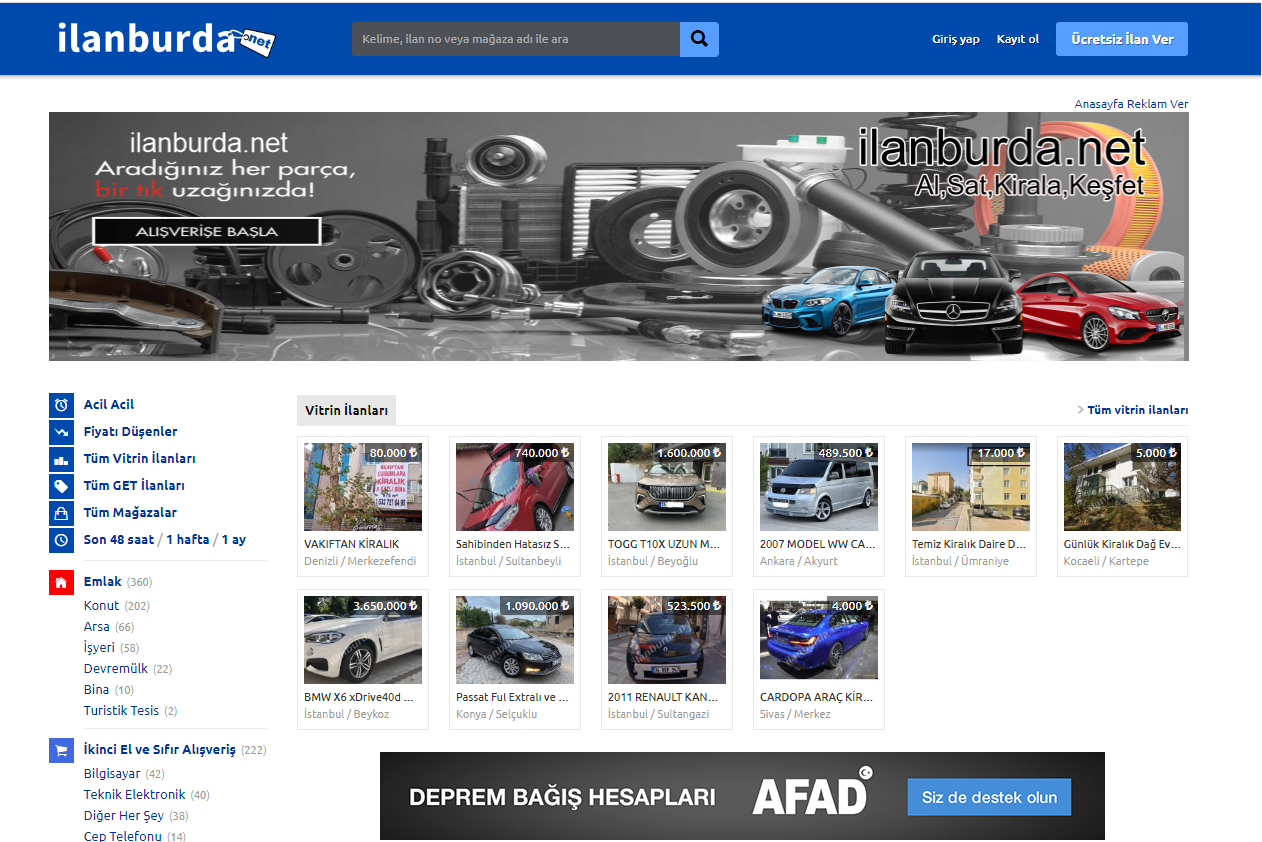1262x842 pixels.
Task: Open the AFAD deprem bağış banner
Action: pos(742,796)
